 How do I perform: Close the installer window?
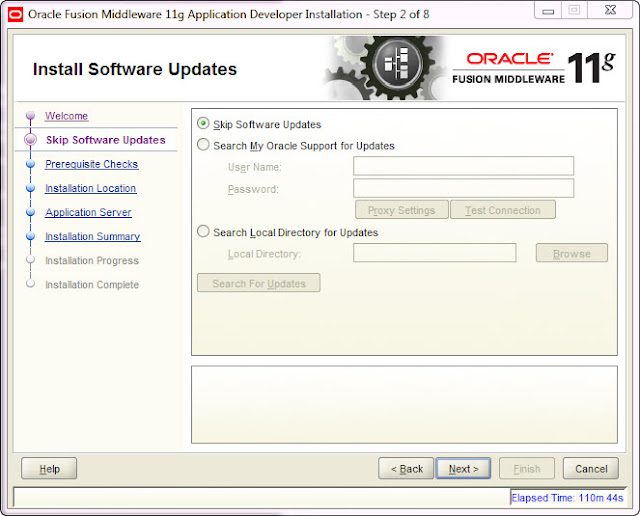[x=610, y=11]
